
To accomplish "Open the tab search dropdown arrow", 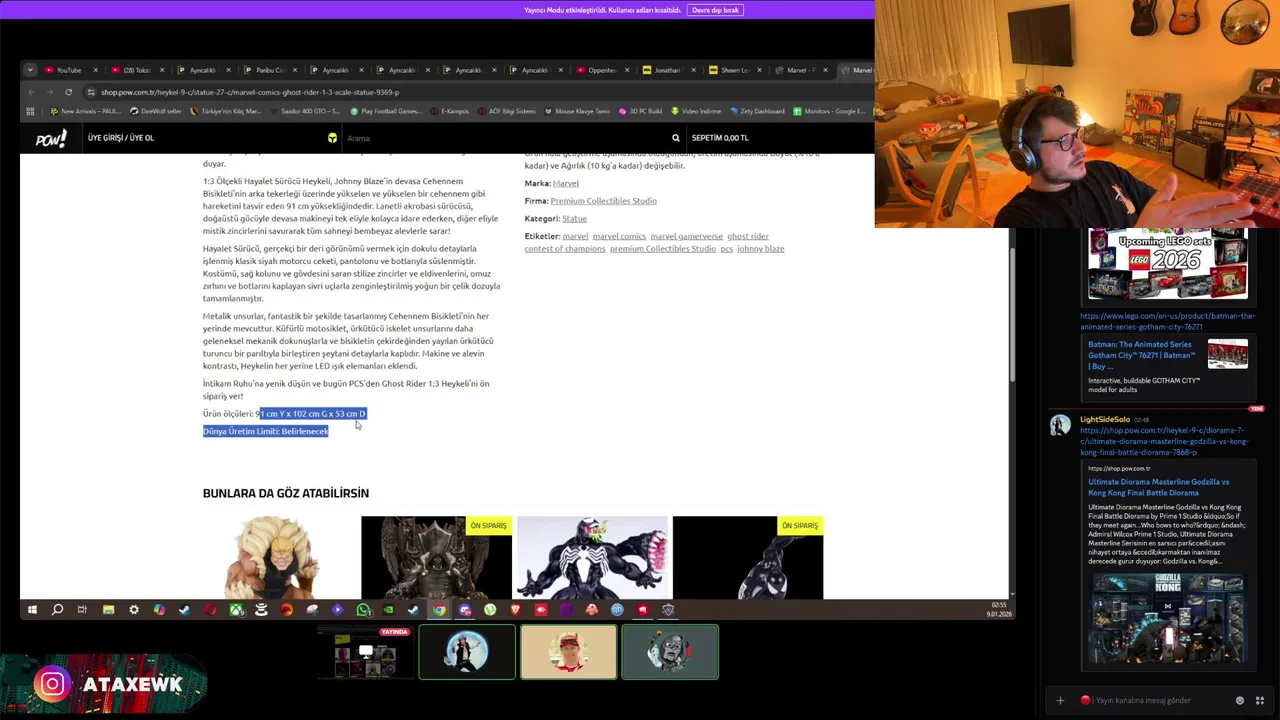I will point(30,70).
